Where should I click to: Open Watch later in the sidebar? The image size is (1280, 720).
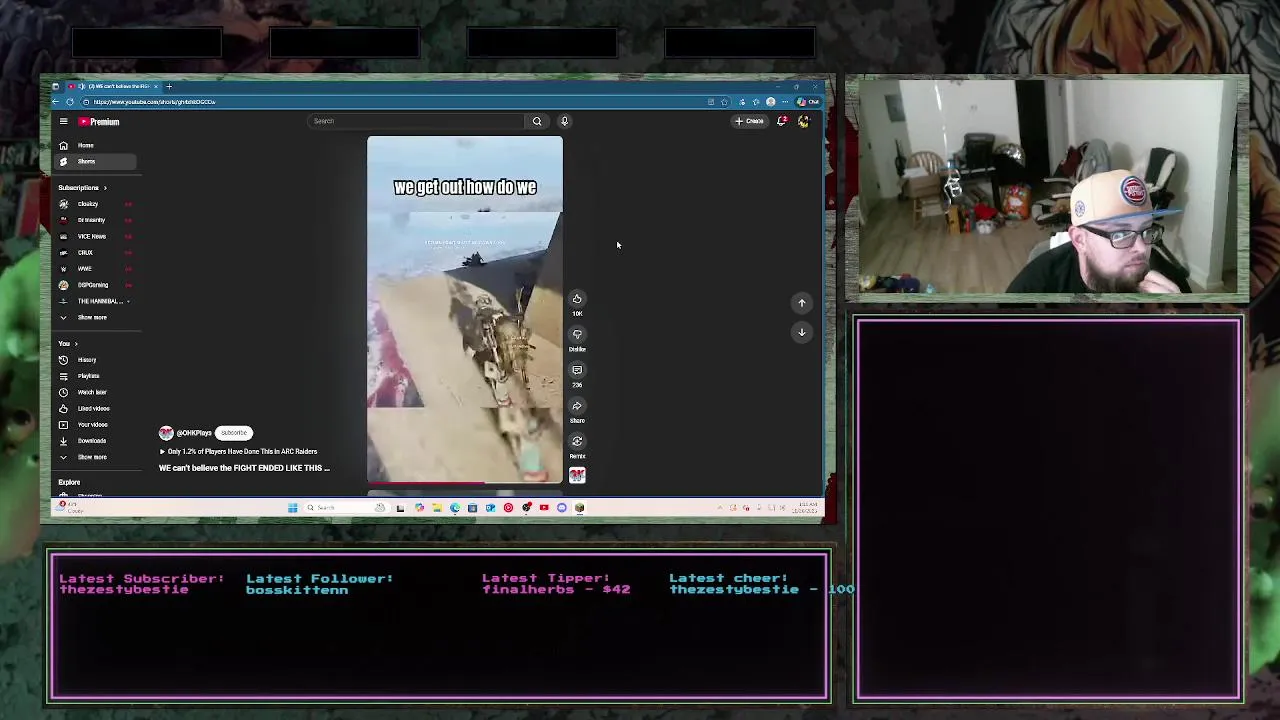point(95,392)
